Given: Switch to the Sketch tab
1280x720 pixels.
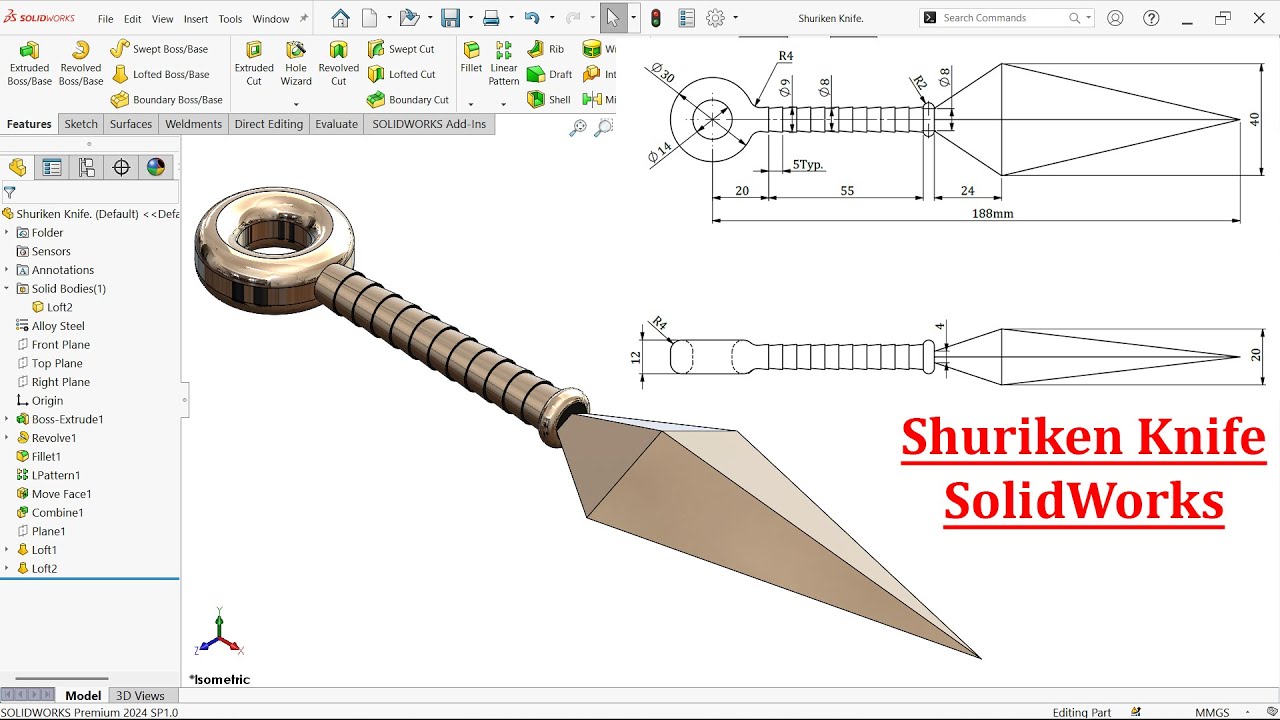Looking at the screenshot, I should (x=81, y=124).
